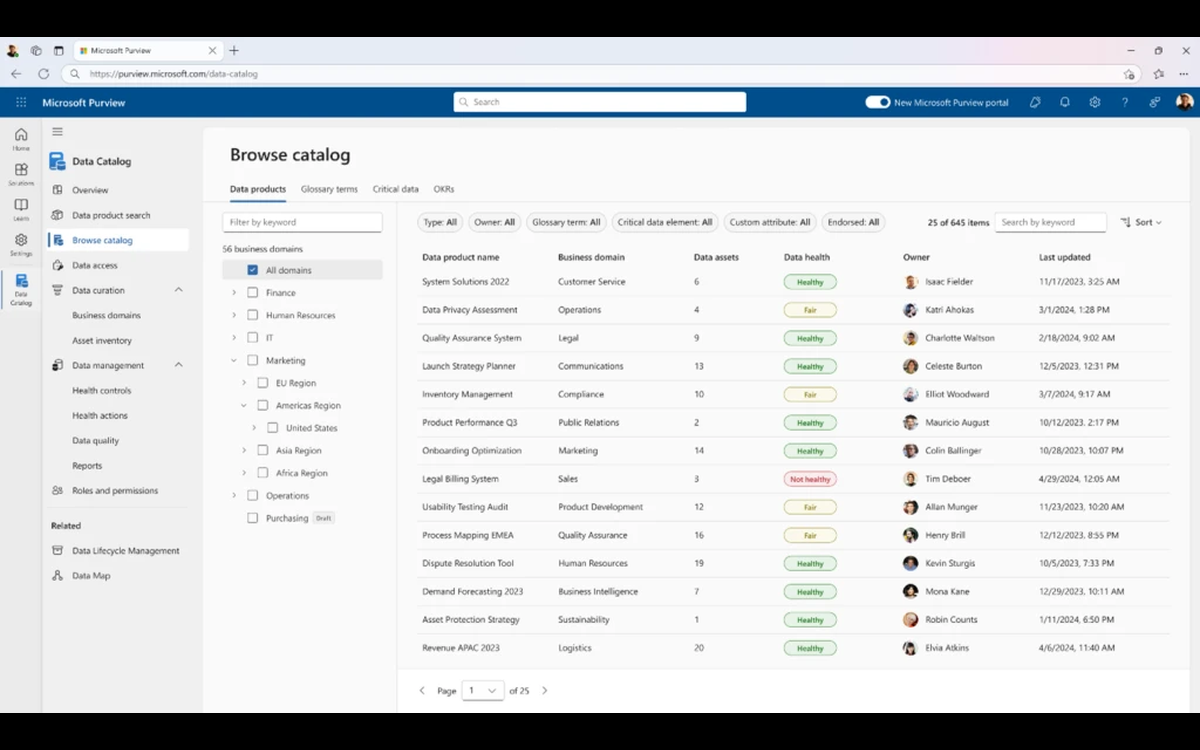1200x750 pixels.
Task: Click the Data Map icon
Action: click(x=57, y=575)
